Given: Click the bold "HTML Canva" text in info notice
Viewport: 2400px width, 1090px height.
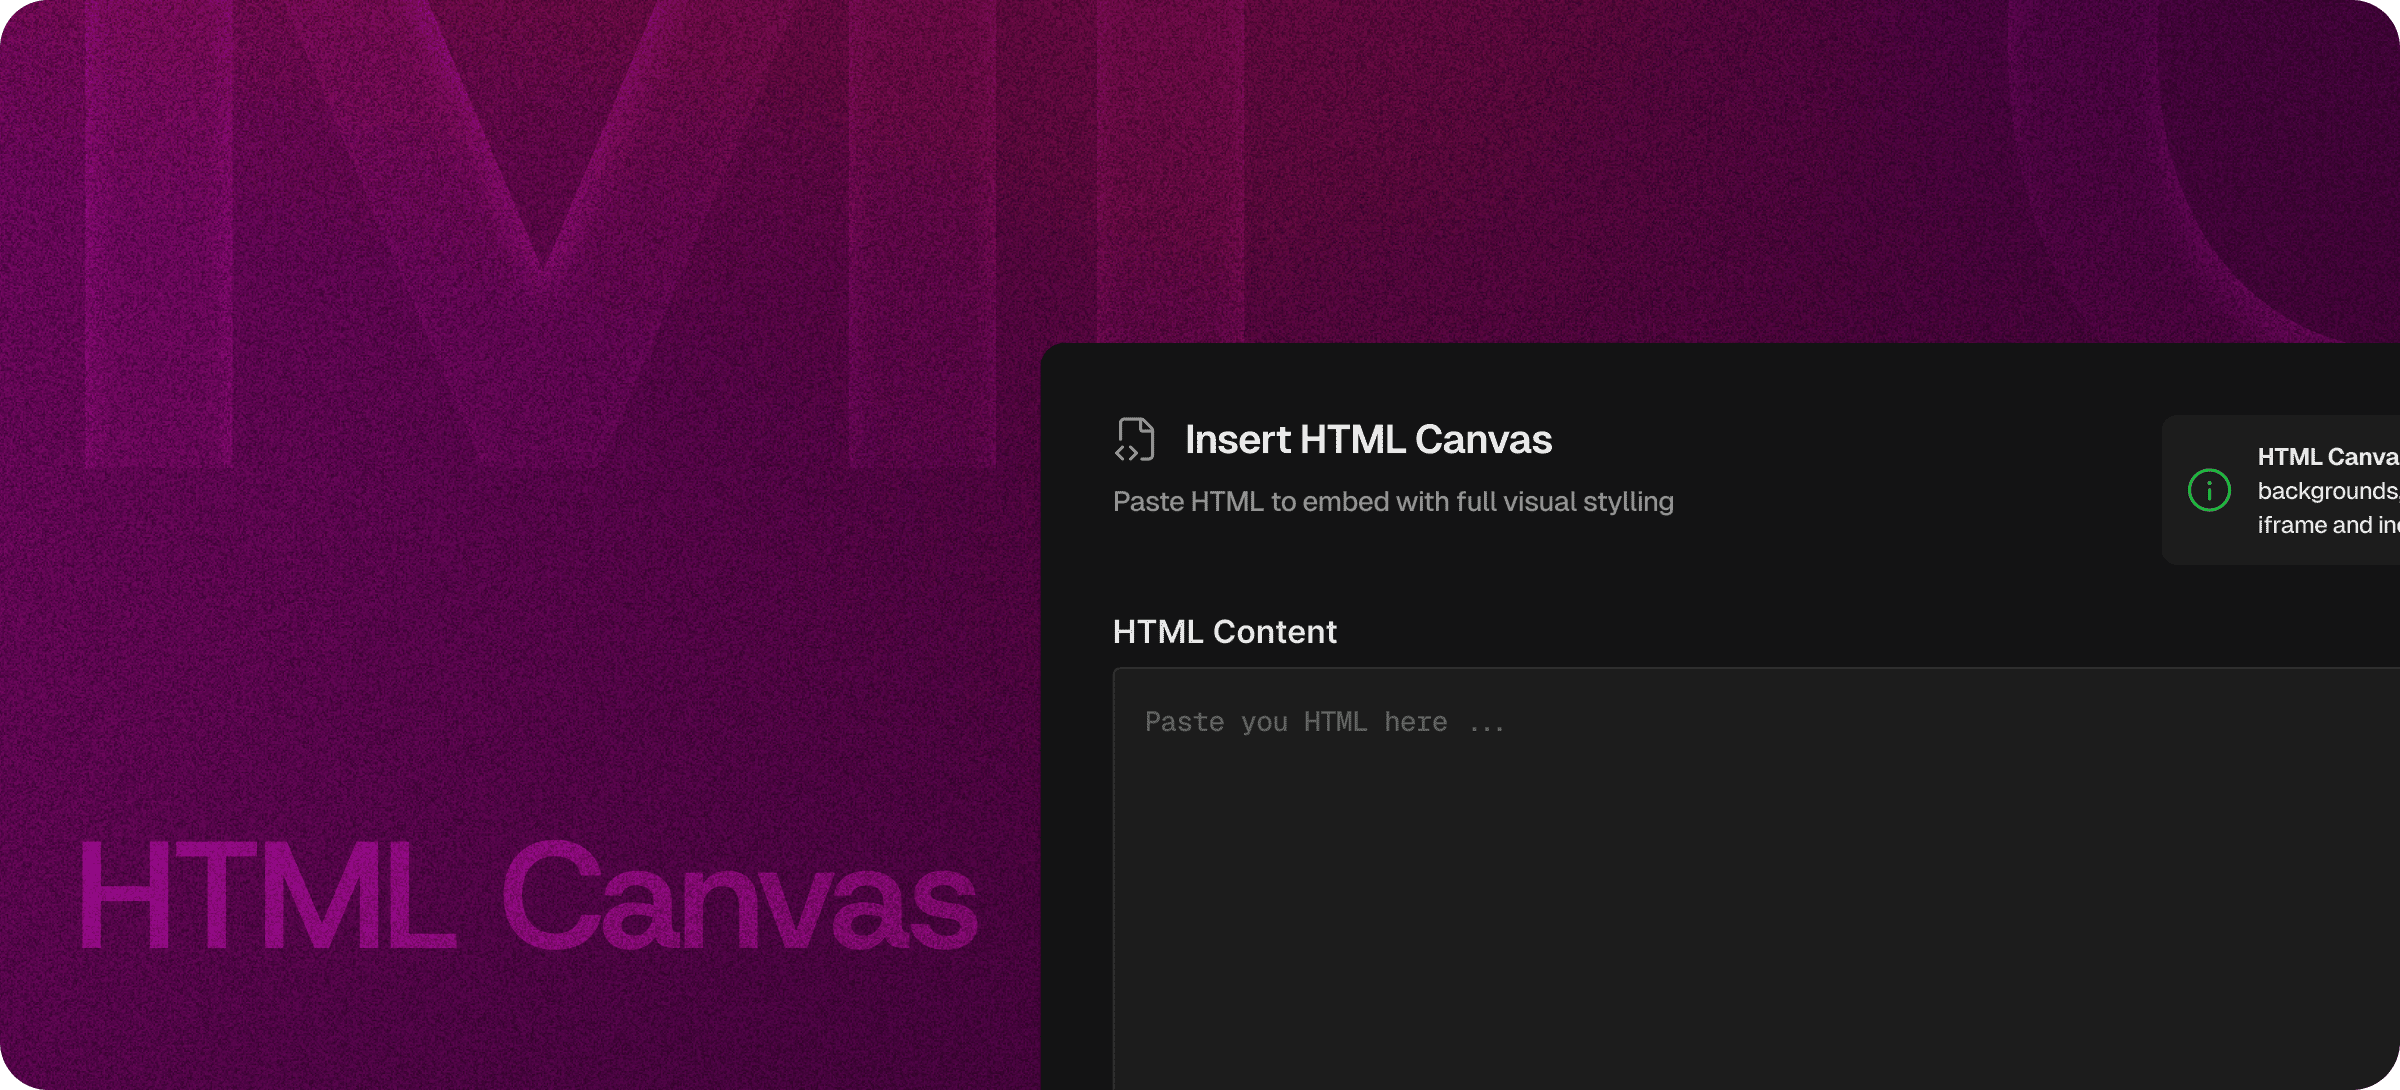Looking at the screenshot, I should point(2327,457).
